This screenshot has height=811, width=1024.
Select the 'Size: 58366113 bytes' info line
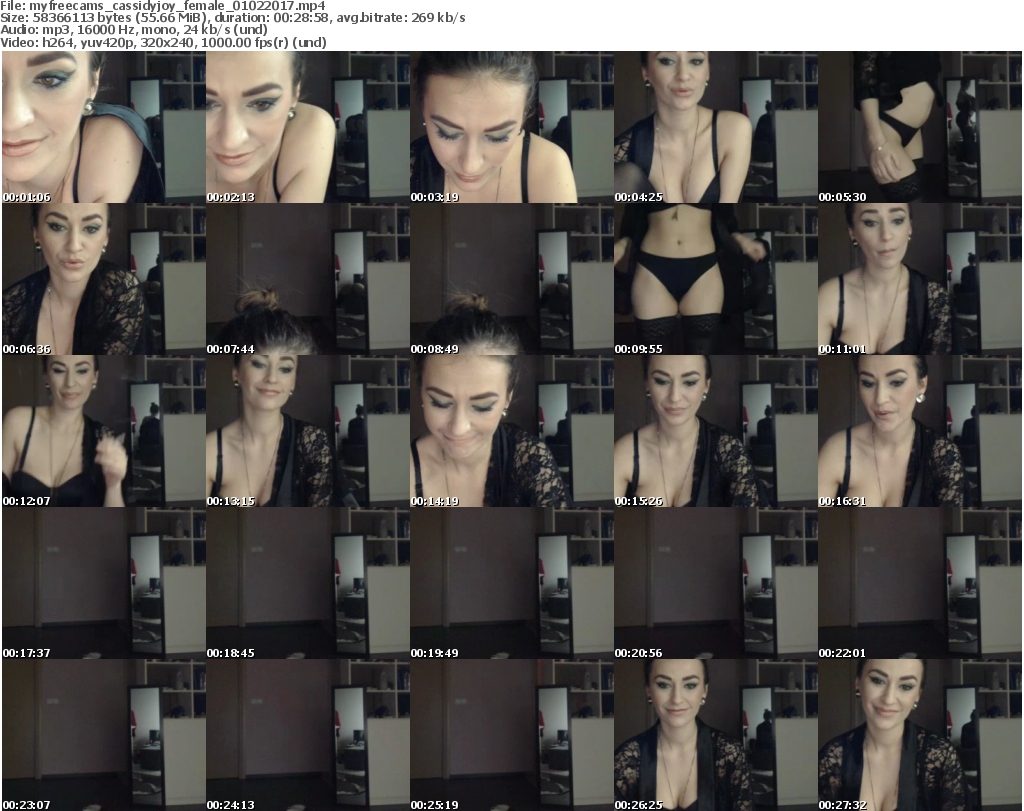click(x=232, y=18)
